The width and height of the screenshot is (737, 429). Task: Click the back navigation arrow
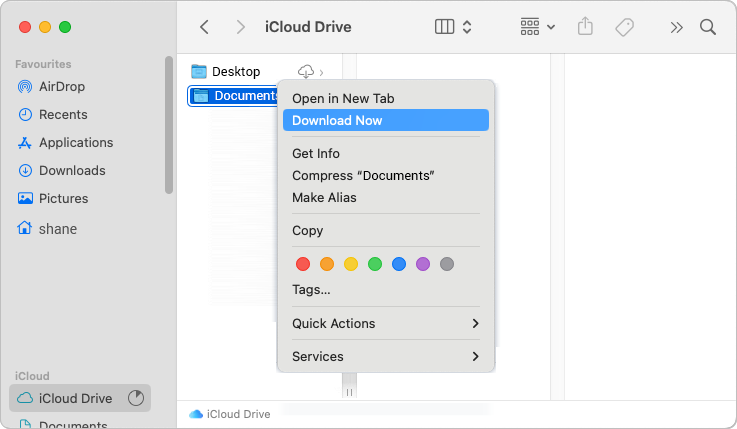[204, 27]
